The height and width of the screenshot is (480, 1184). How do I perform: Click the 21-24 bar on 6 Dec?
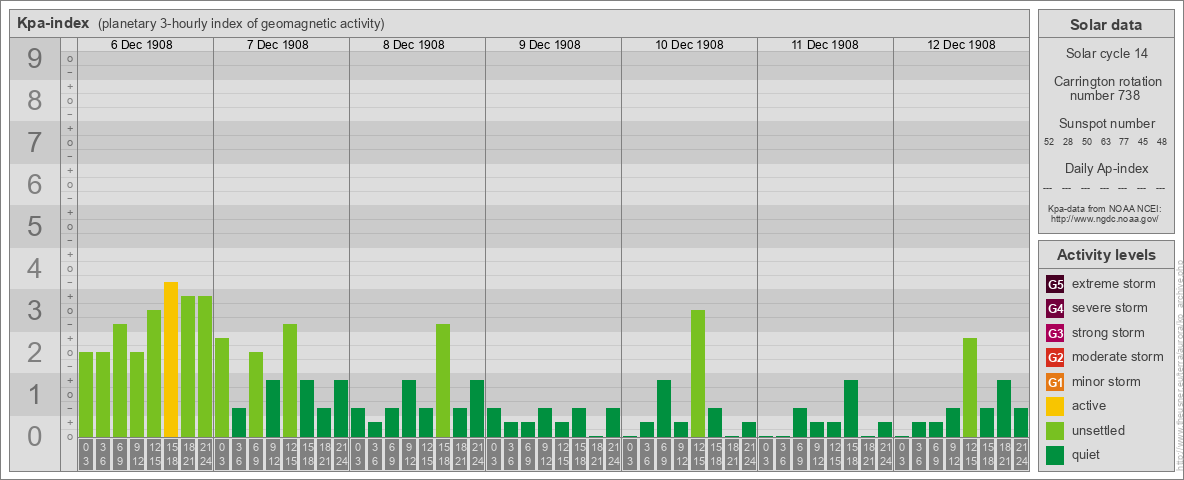coord(205,367)
